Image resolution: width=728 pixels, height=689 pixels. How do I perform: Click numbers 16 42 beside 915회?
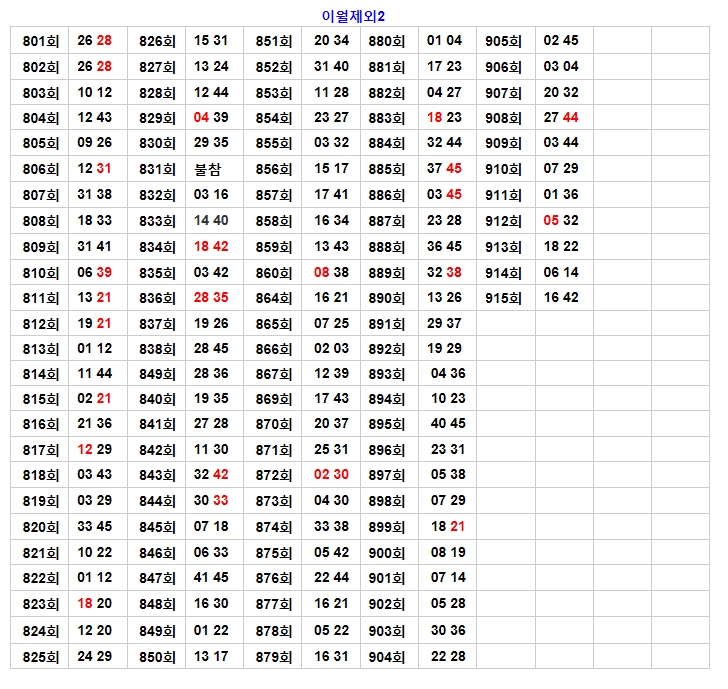click(561, 297)
